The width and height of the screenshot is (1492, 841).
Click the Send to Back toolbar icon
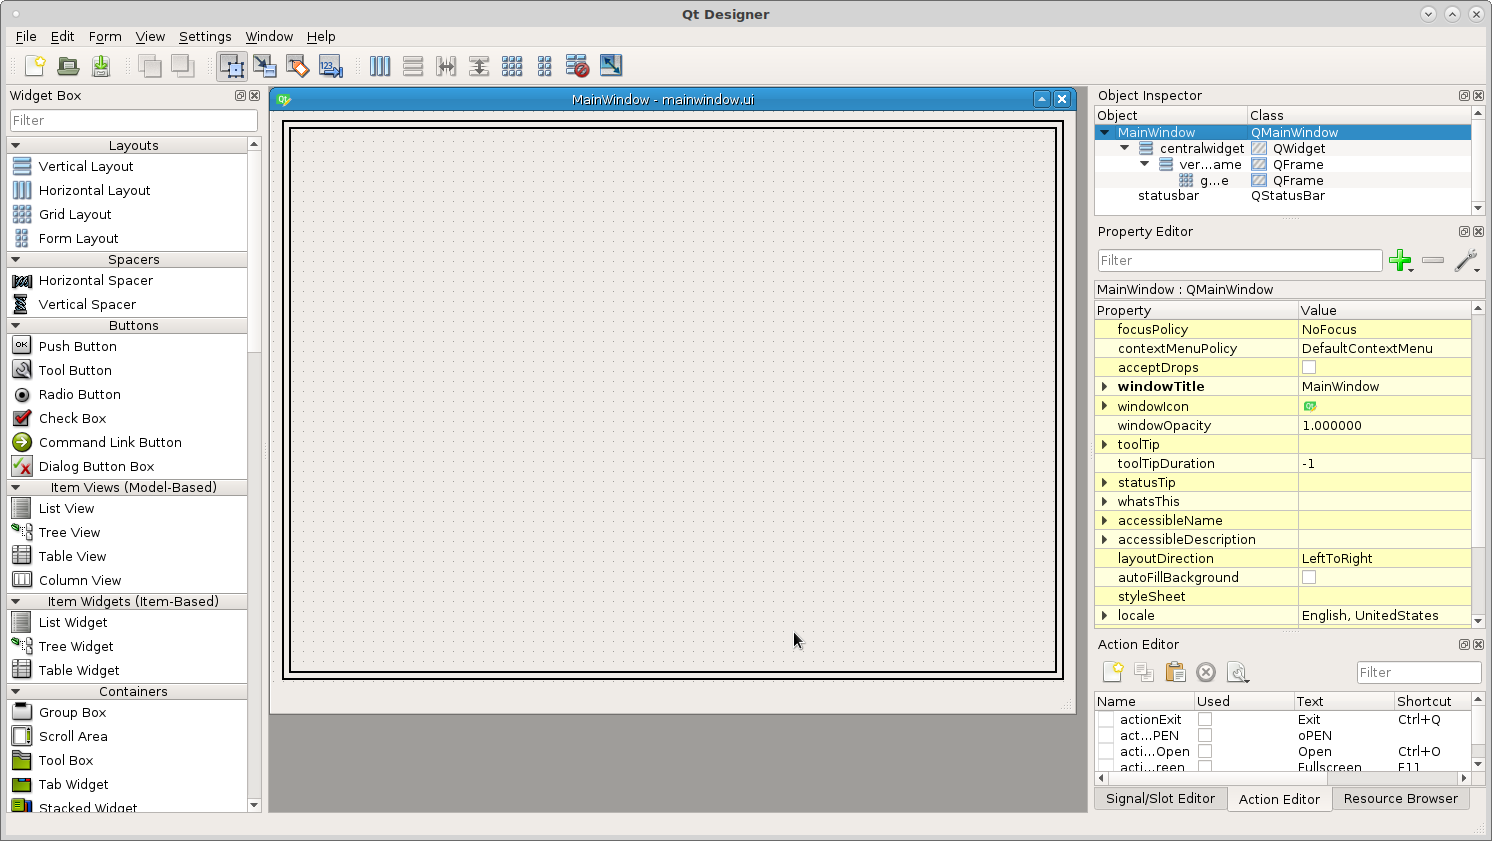(150, 66)
